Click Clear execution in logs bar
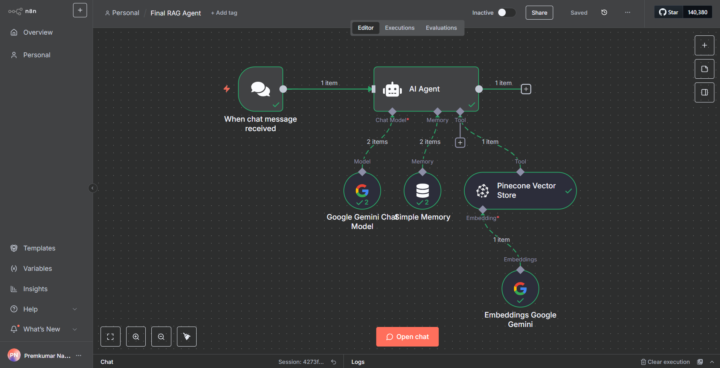Screen dimensions: 720x368 coord(665,362)
